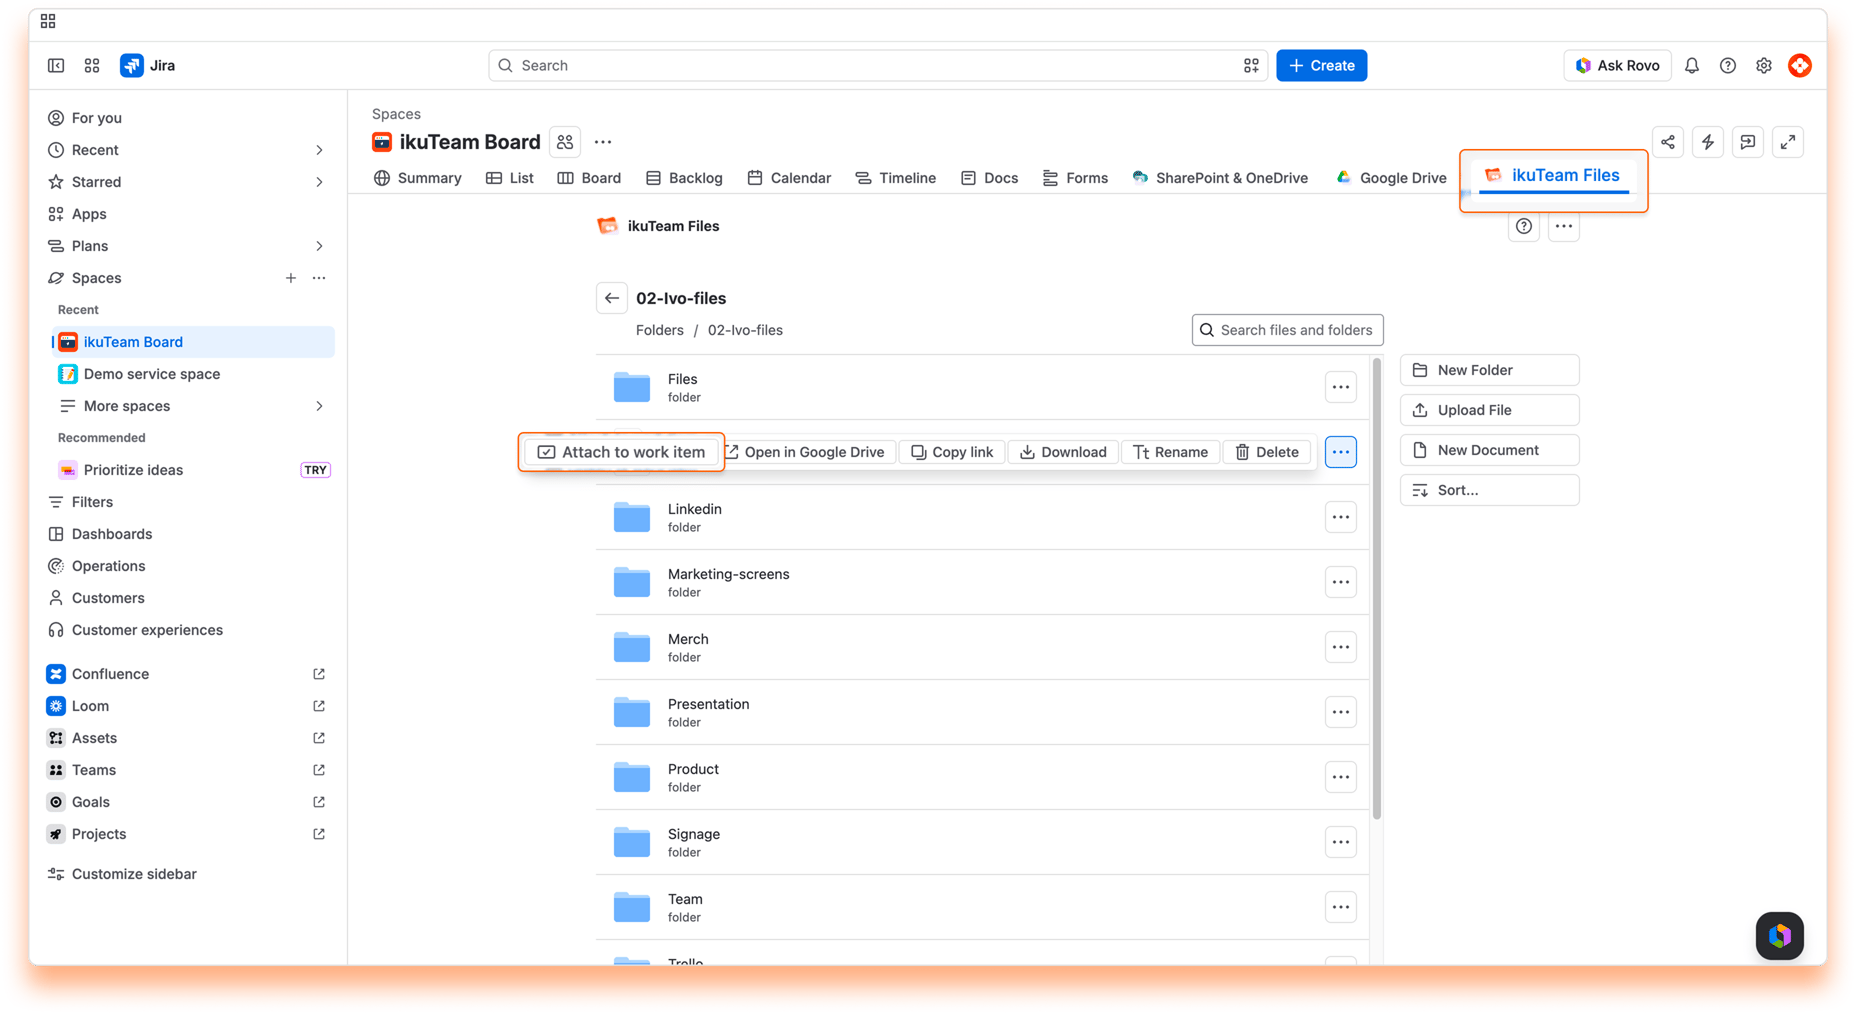Viewport: 1856px width, 1014px height.
Task: Click the Ask Rovo button
Action: pyautogui.click(x=1617, y=65)
